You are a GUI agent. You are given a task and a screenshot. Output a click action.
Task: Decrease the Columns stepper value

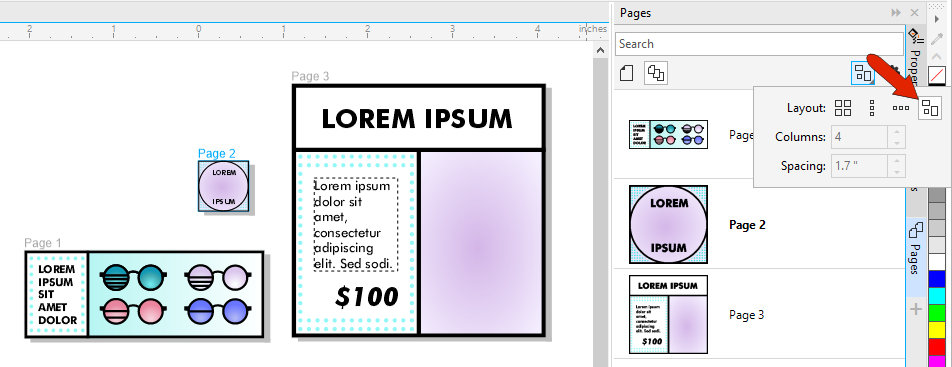(x=897, y=143)
